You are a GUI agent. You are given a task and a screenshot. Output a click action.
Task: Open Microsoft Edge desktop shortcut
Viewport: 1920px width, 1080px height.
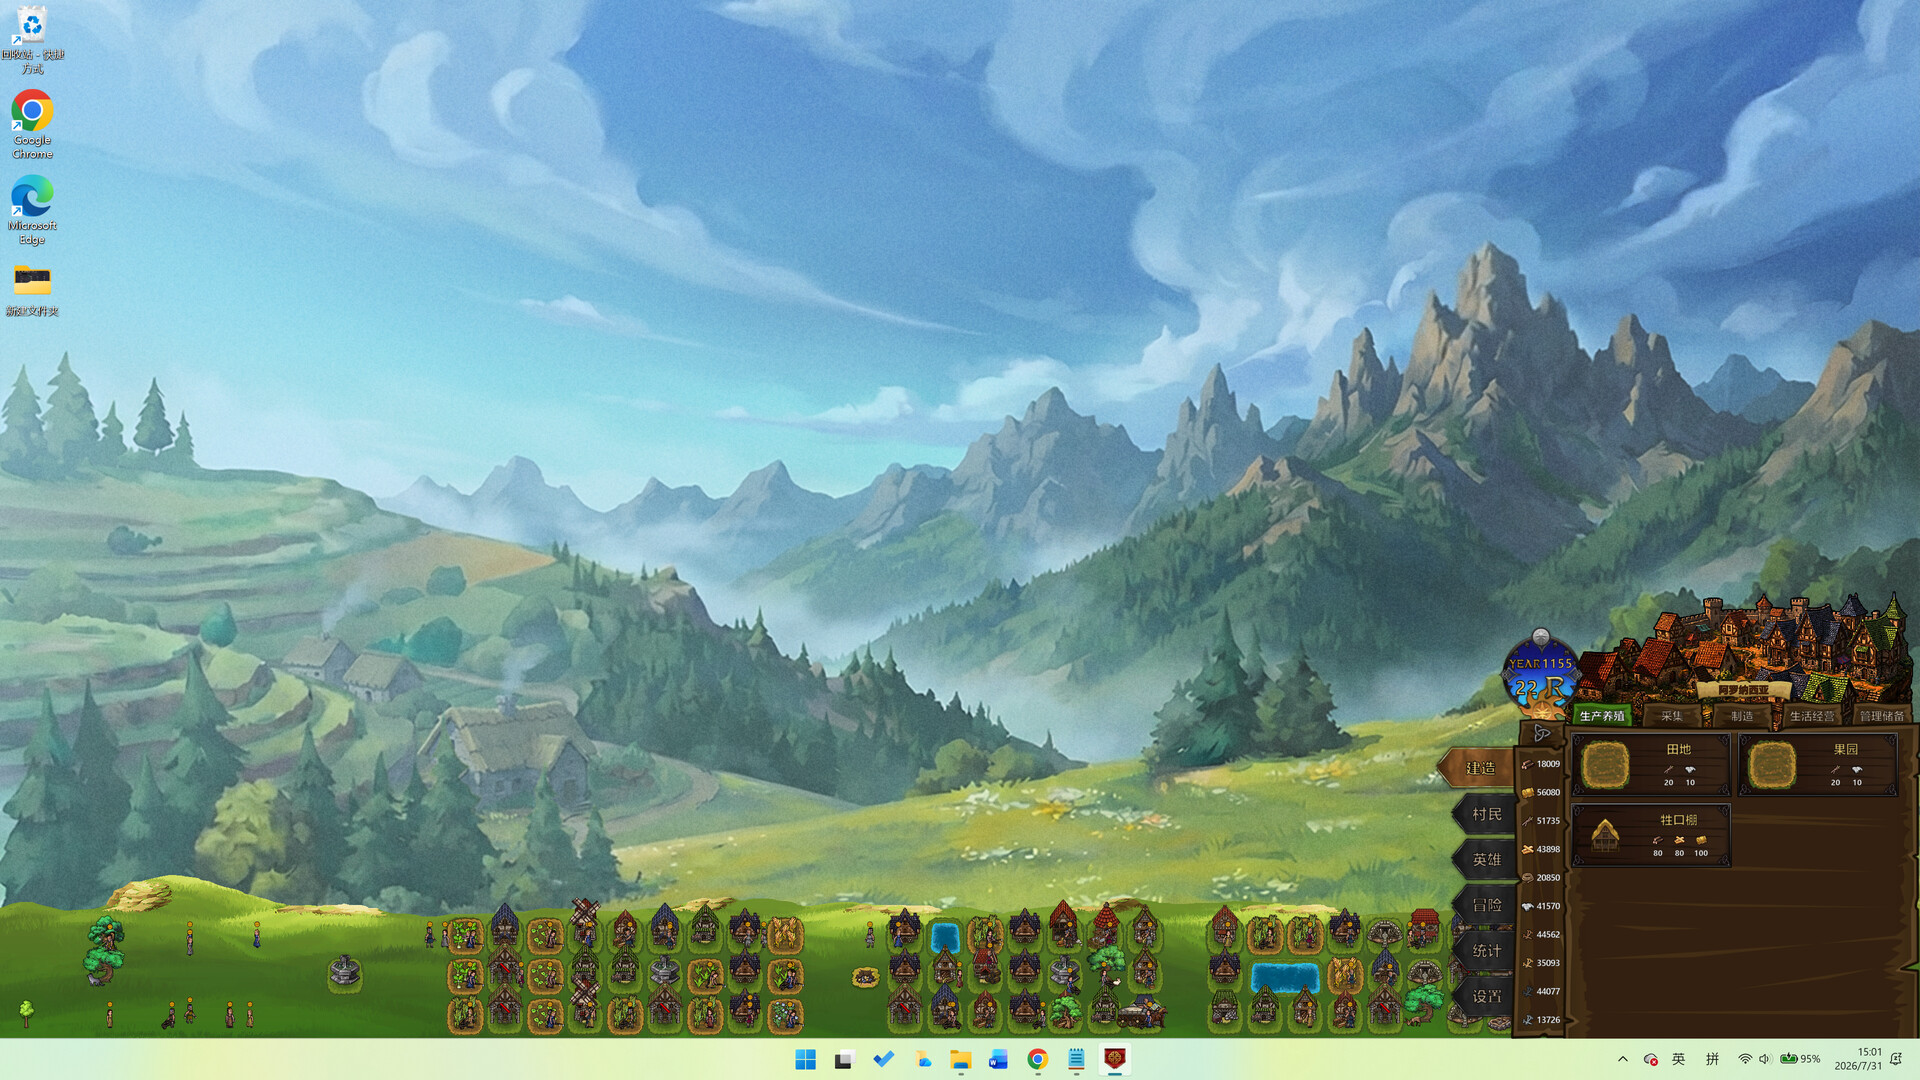[x=32, y=210]
